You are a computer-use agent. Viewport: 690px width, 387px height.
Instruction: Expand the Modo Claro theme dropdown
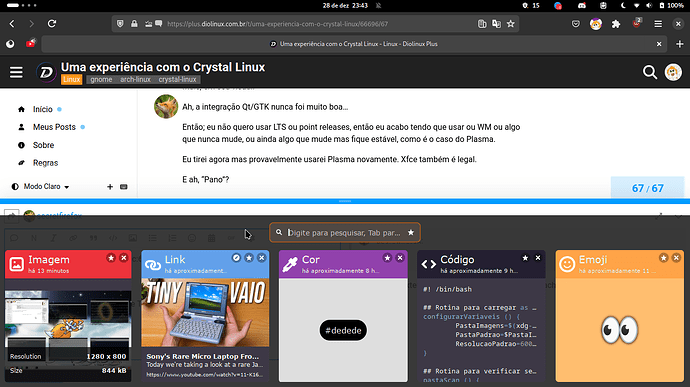tap(40, 187)
